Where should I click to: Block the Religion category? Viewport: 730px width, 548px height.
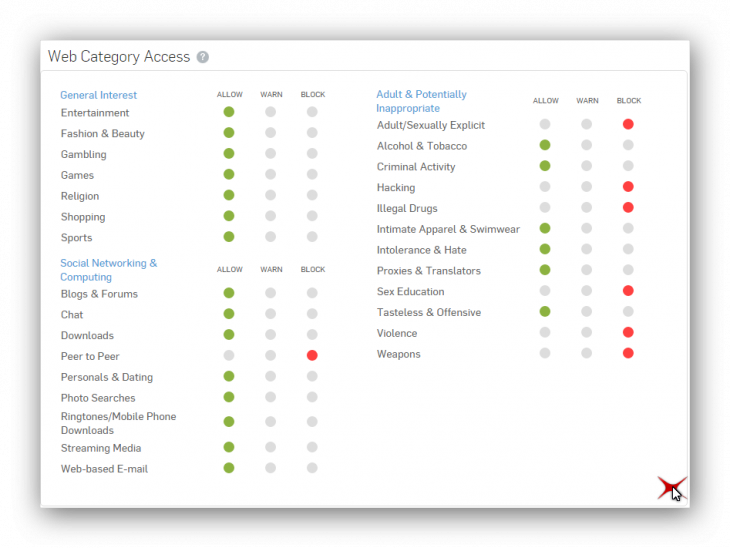(312, 195)
